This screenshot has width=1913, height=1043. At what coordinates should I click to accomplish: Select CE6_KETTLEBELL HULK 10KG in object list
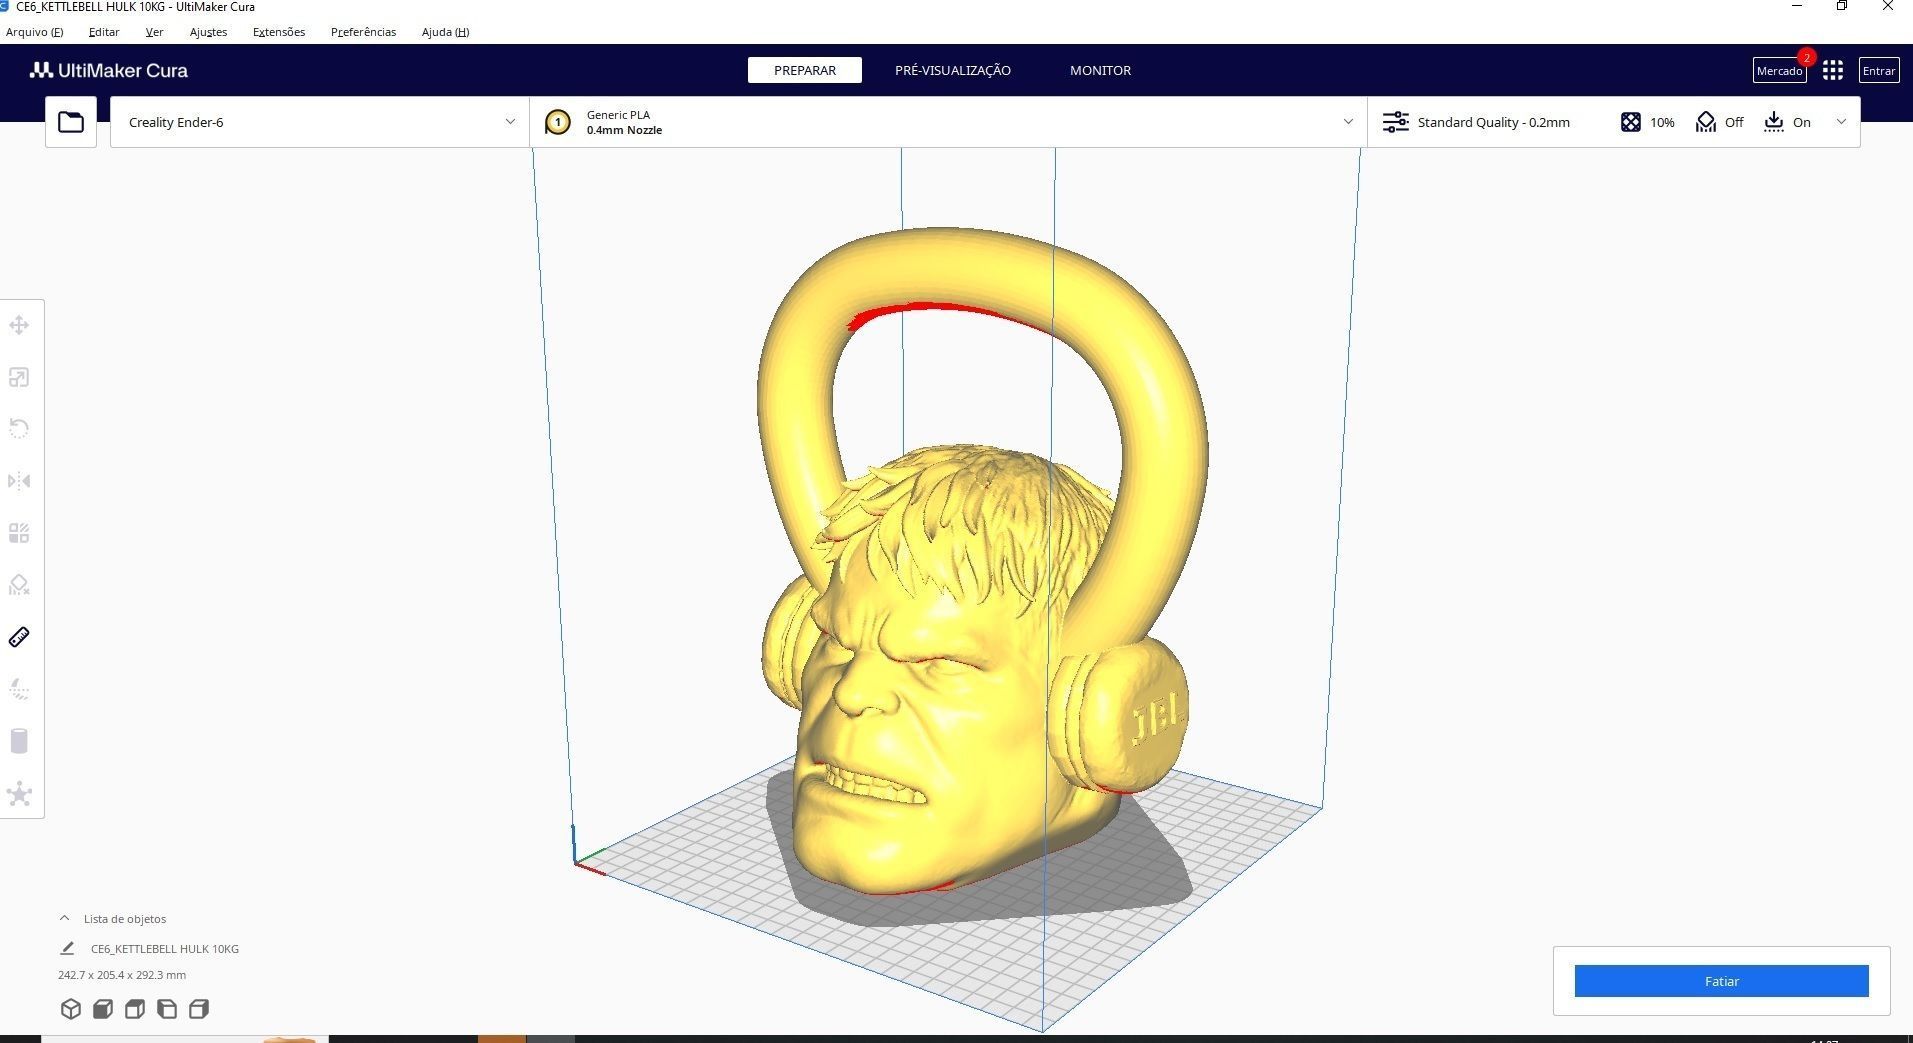tap(165, 949)
